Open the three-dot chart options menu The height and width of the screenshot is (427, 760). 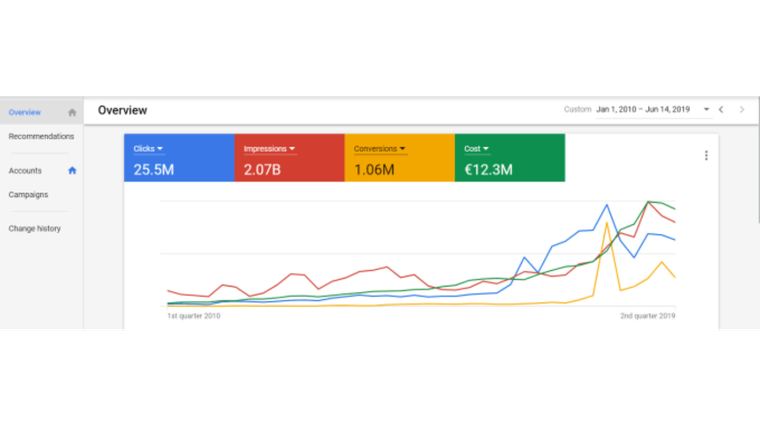[x=706, y=155]
